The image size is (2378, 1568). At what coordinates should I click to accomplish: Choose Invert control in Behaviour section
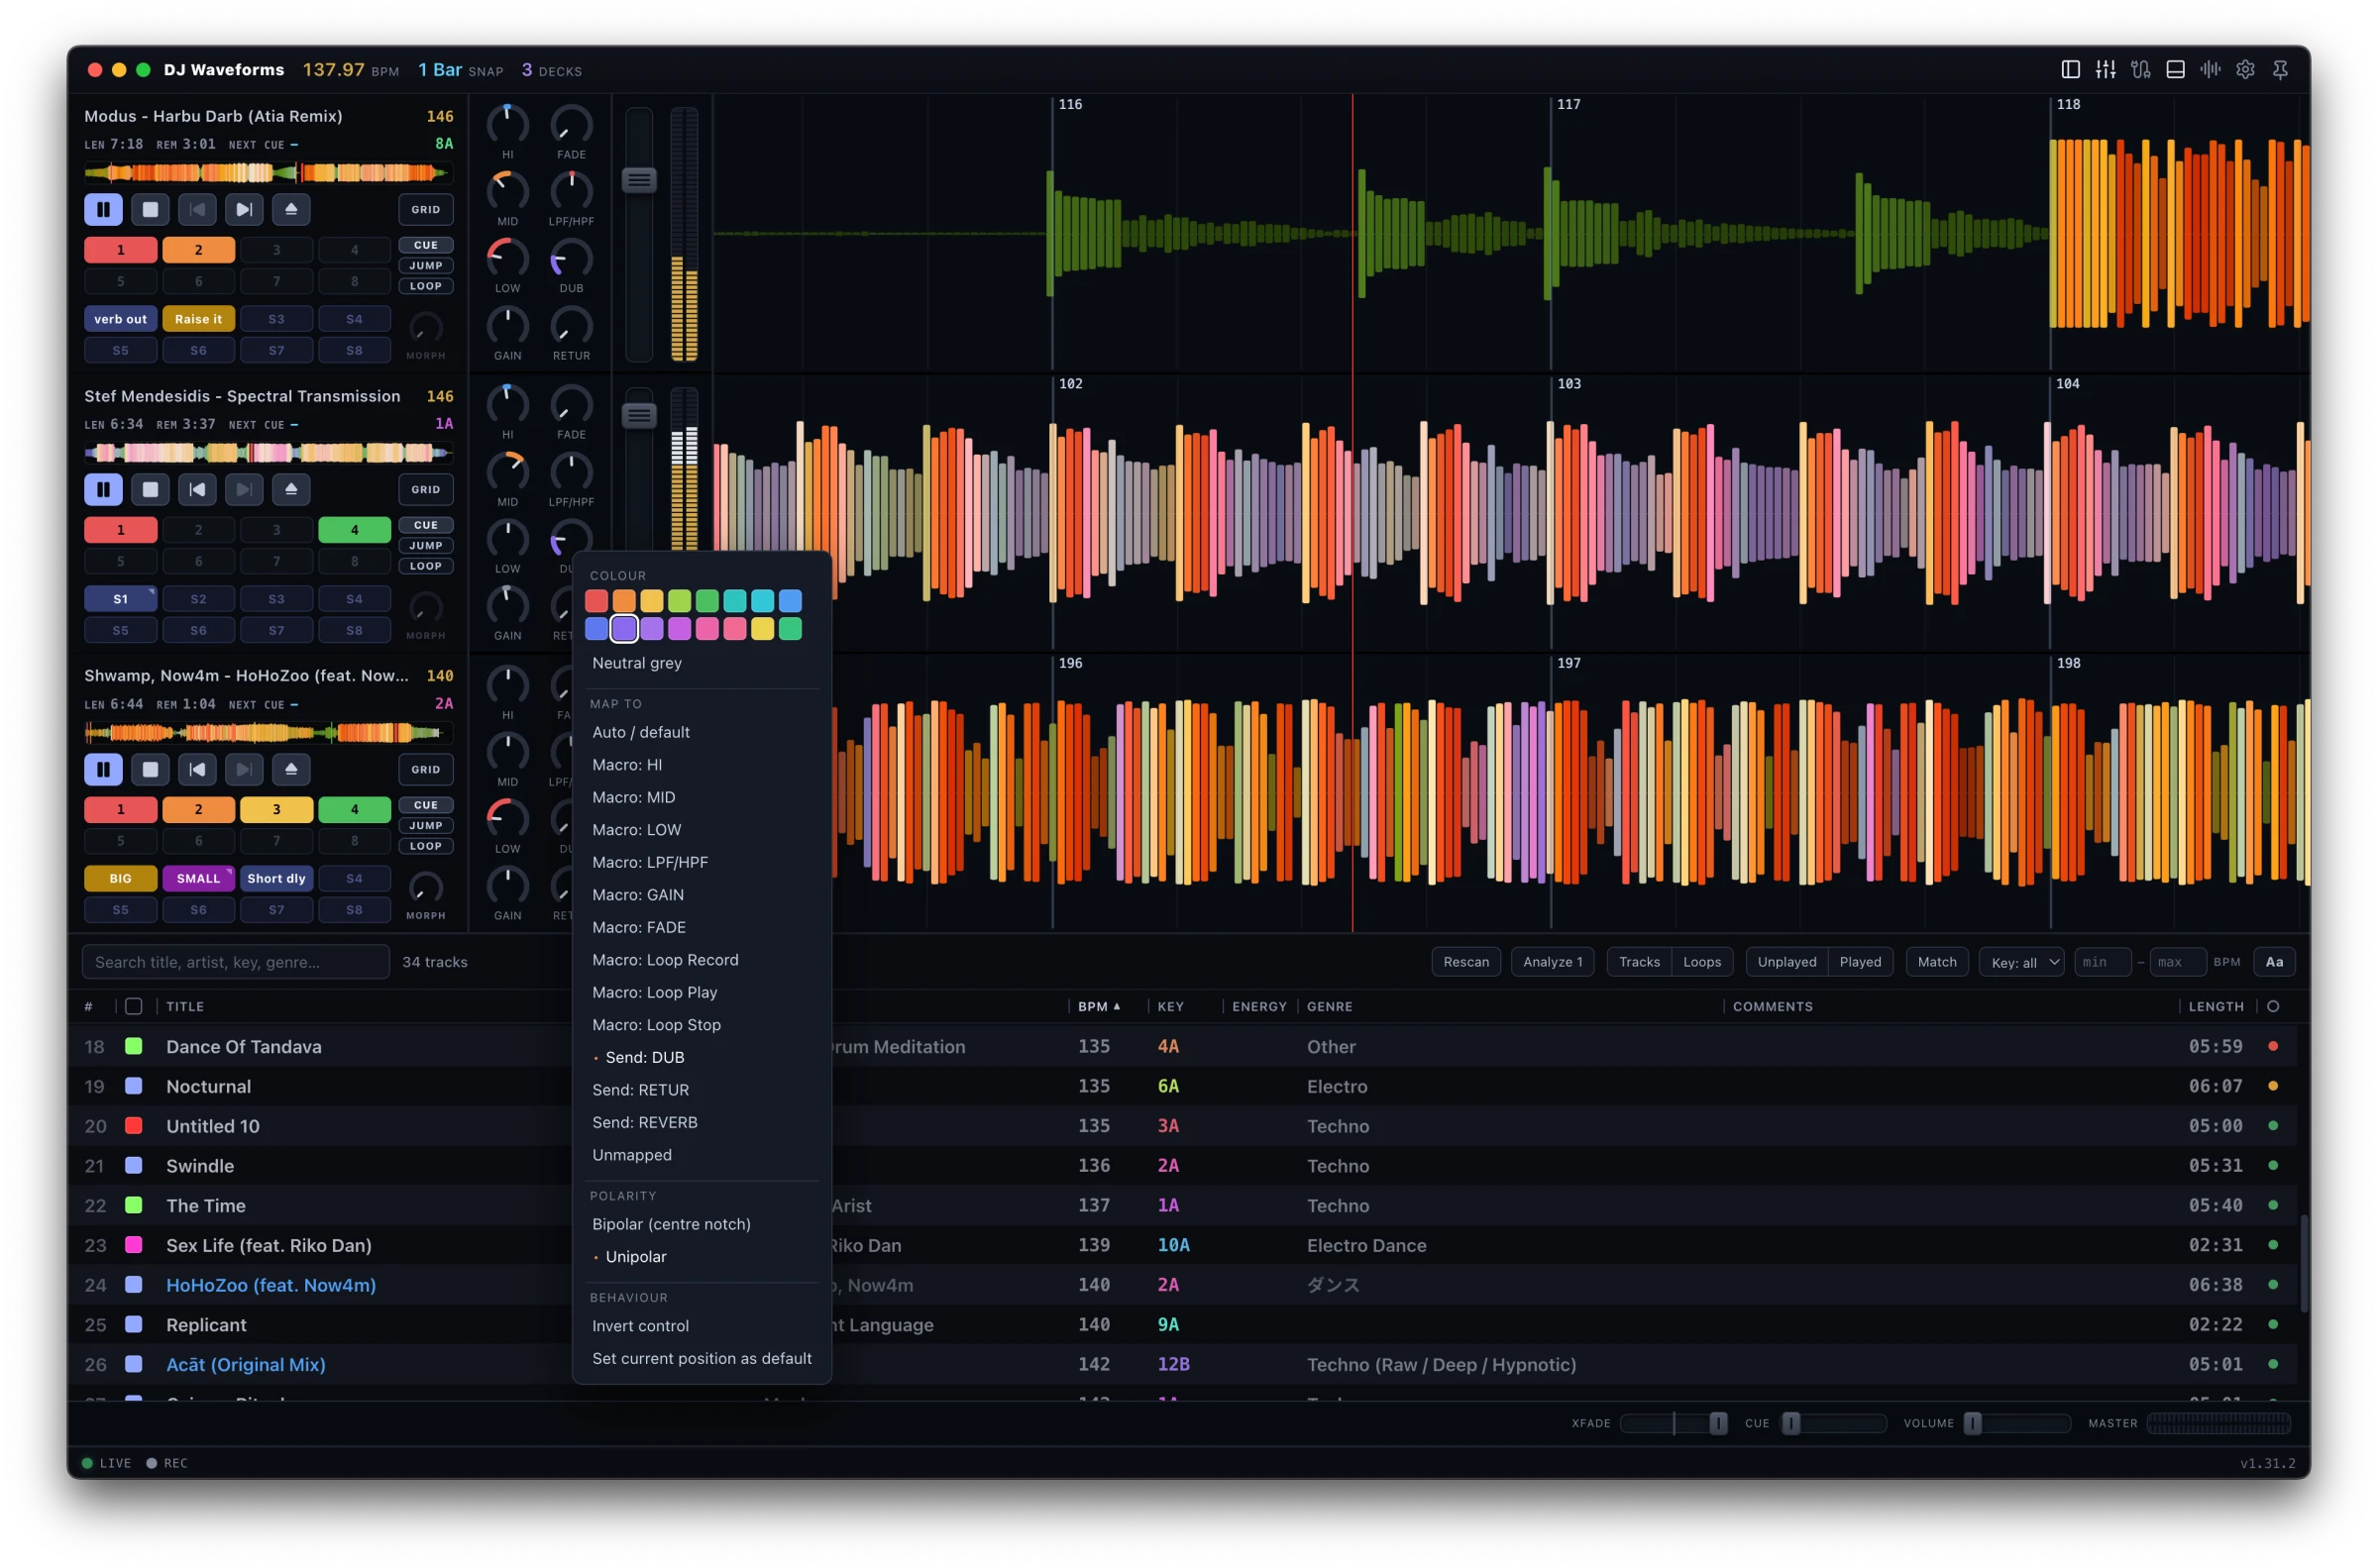click(x=701, y=1325)
